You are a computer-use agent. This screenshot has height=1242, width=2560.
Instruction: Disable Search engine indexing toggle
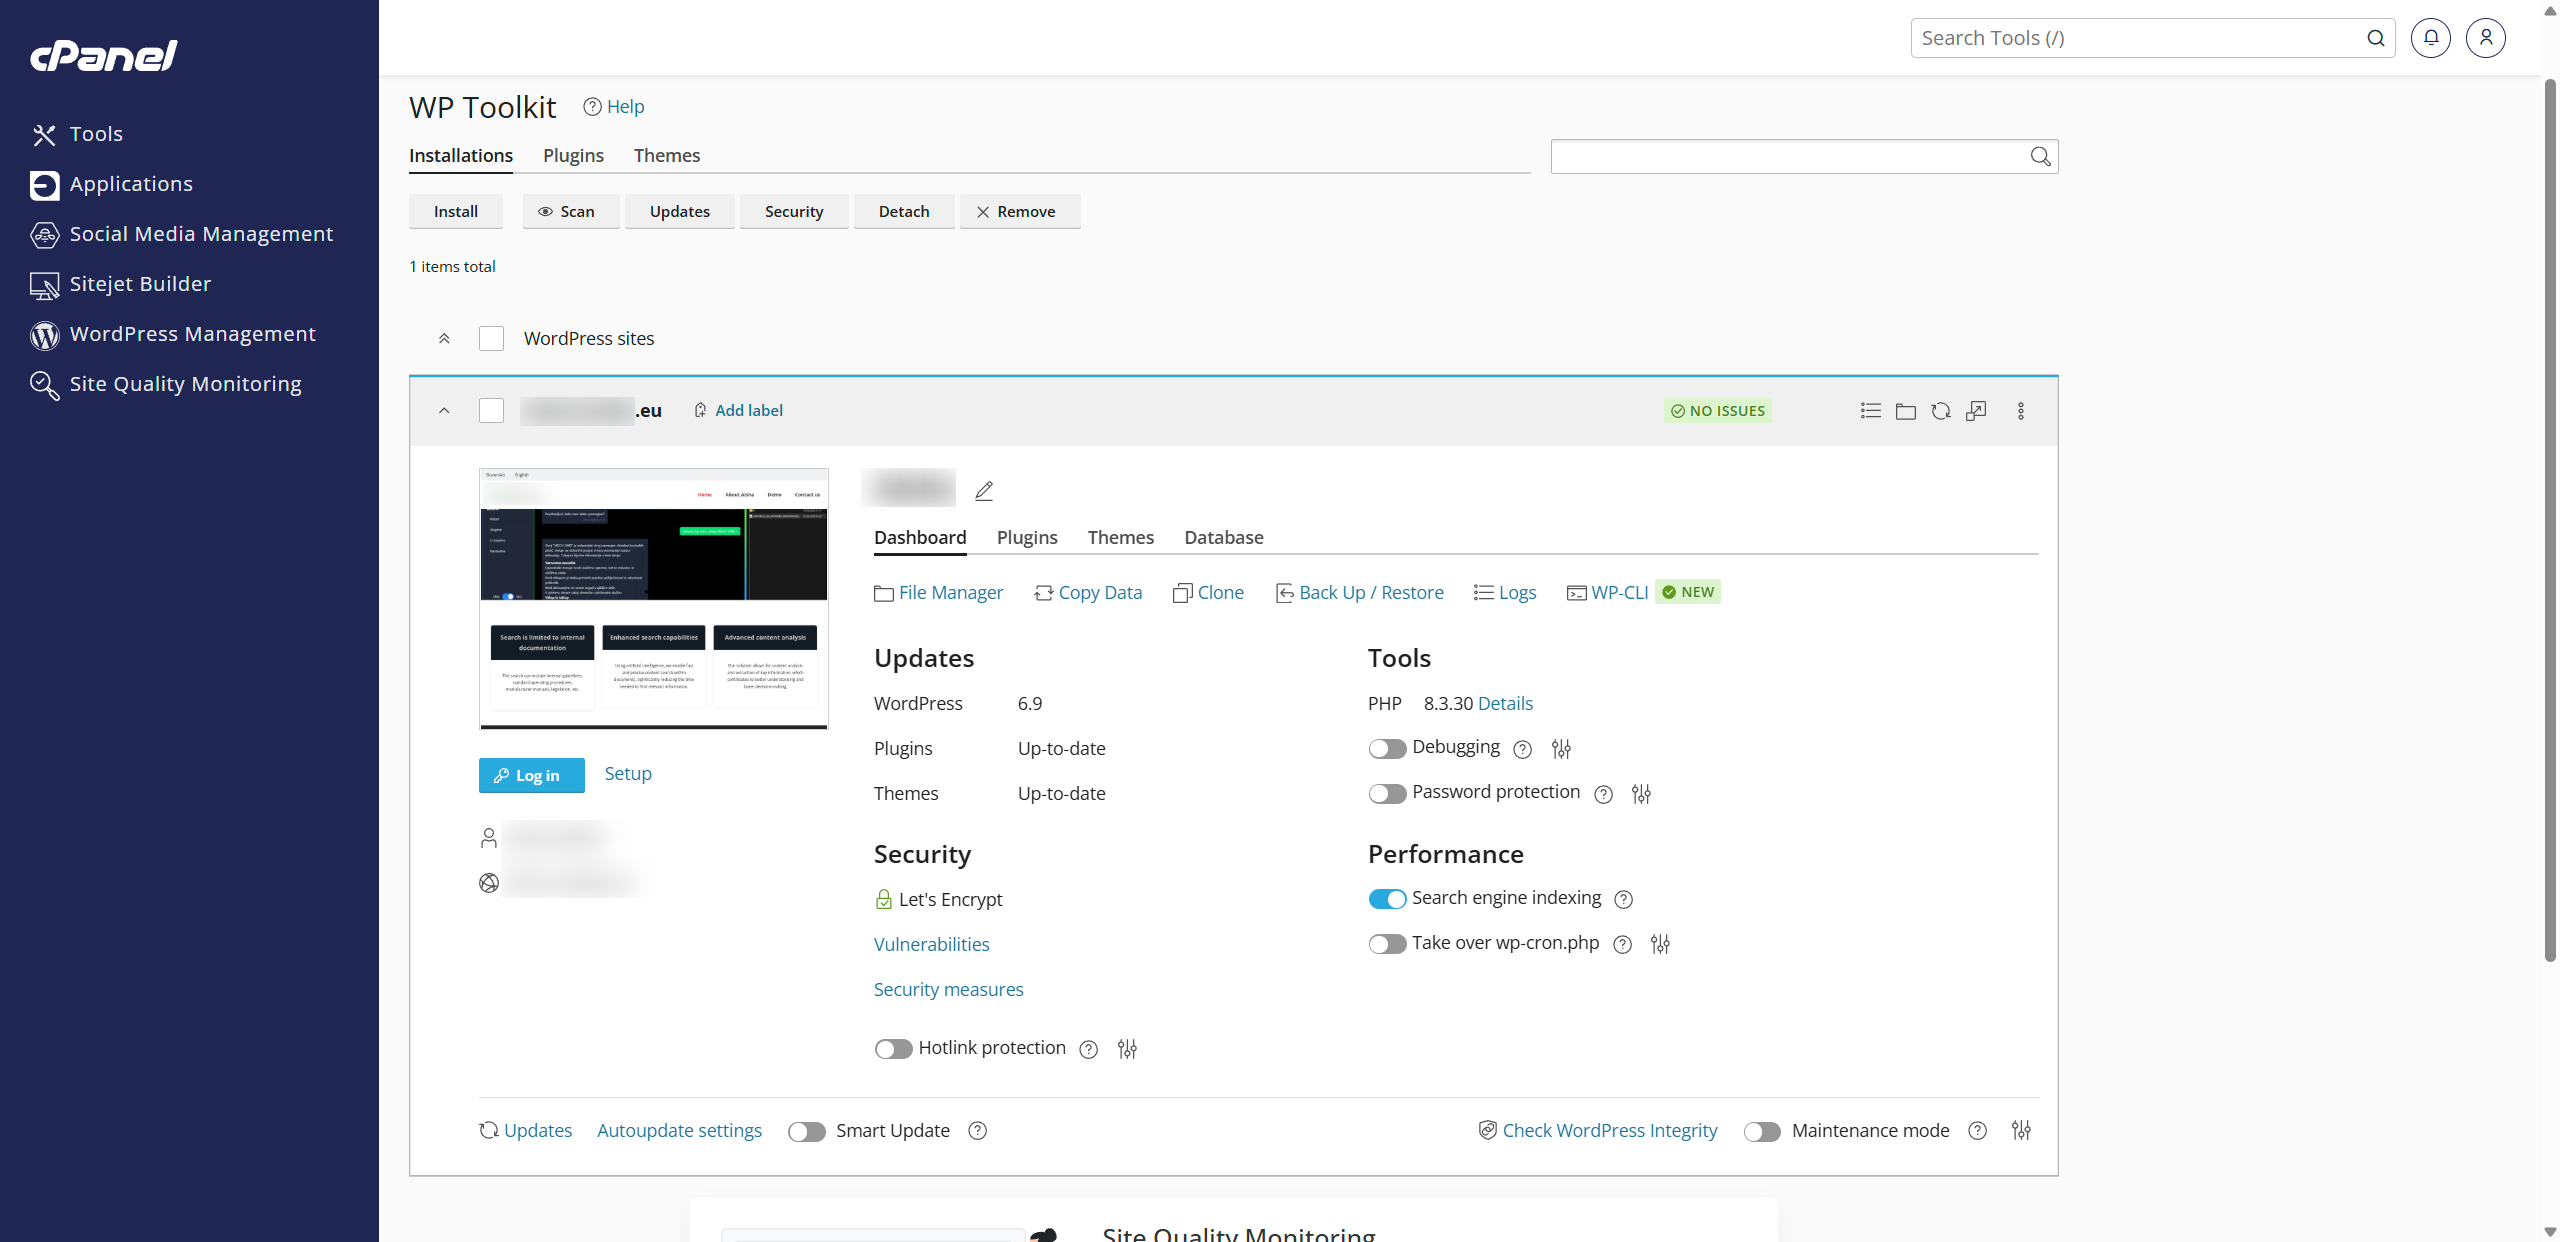[x=1387, y=899]
